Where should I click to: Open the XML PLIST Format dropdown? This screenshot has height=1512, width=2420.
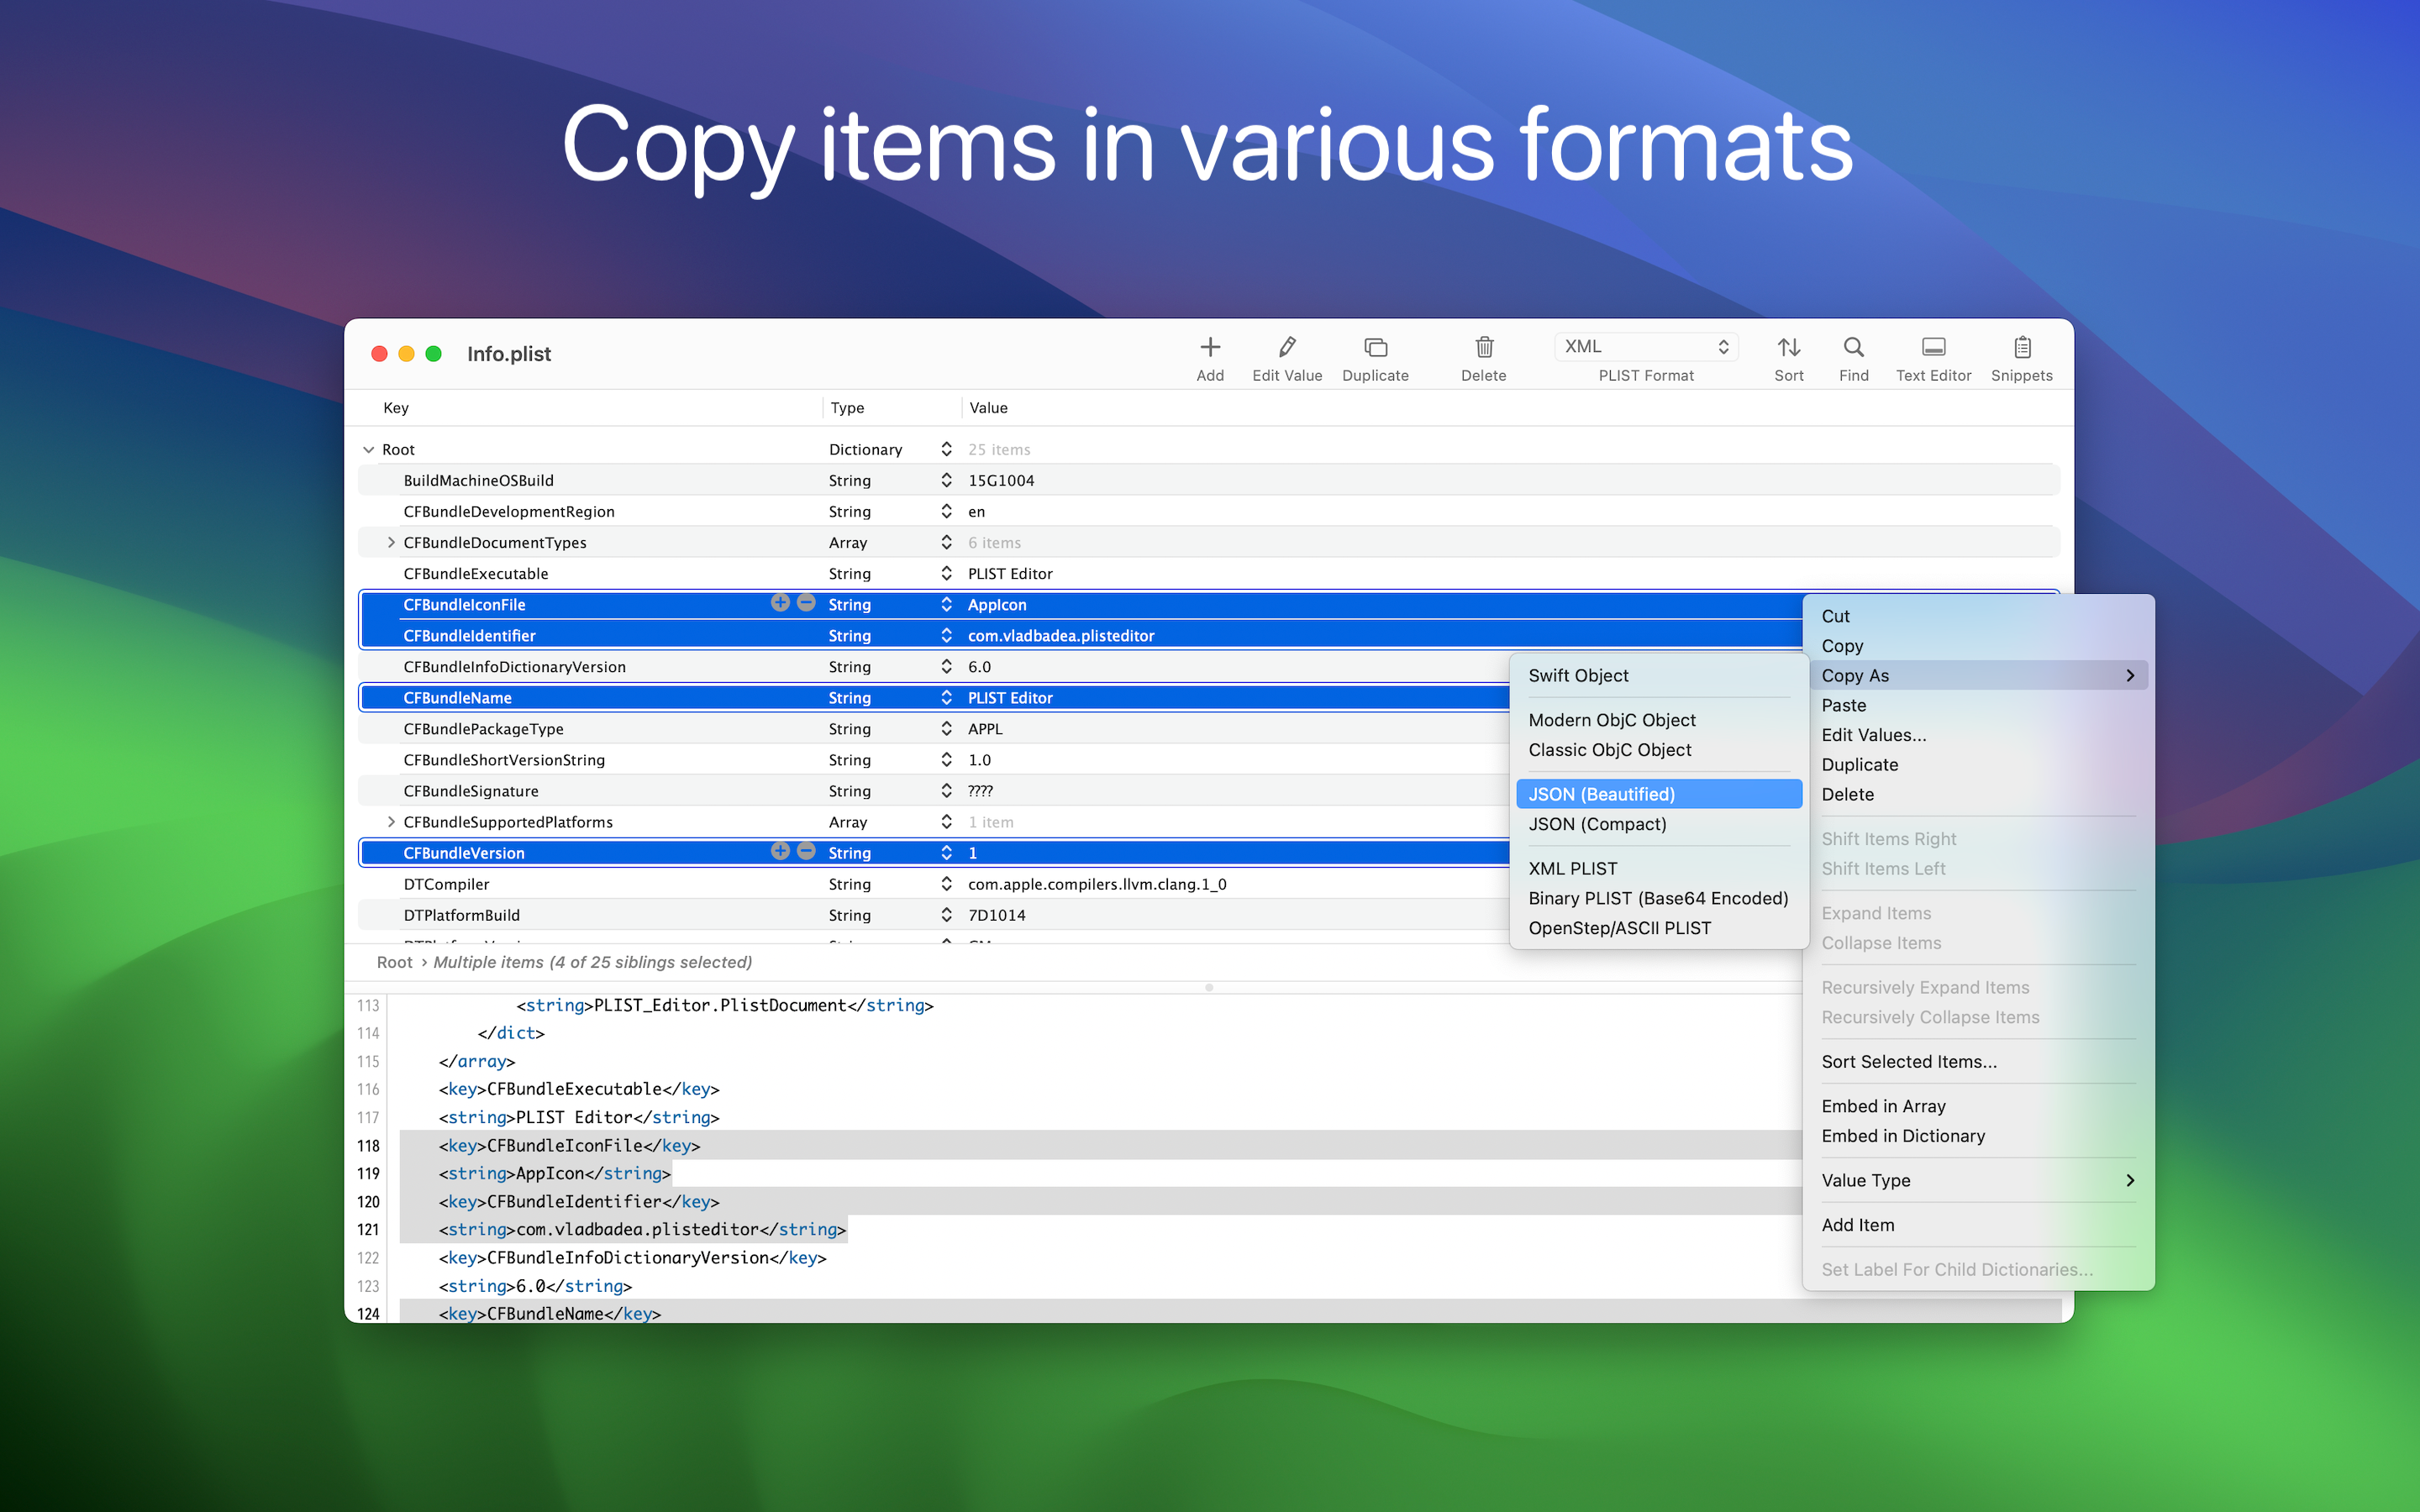point(1646,347)
